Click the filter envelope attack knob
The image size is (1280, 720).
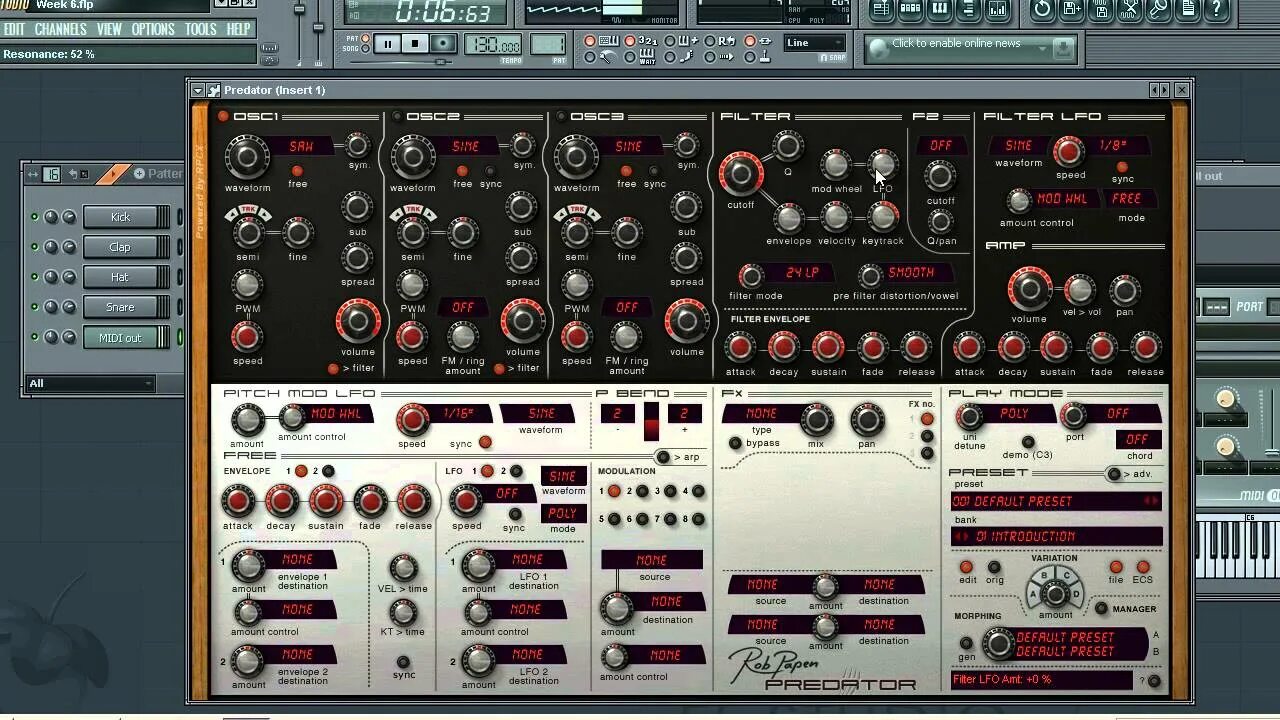(740, 347)
